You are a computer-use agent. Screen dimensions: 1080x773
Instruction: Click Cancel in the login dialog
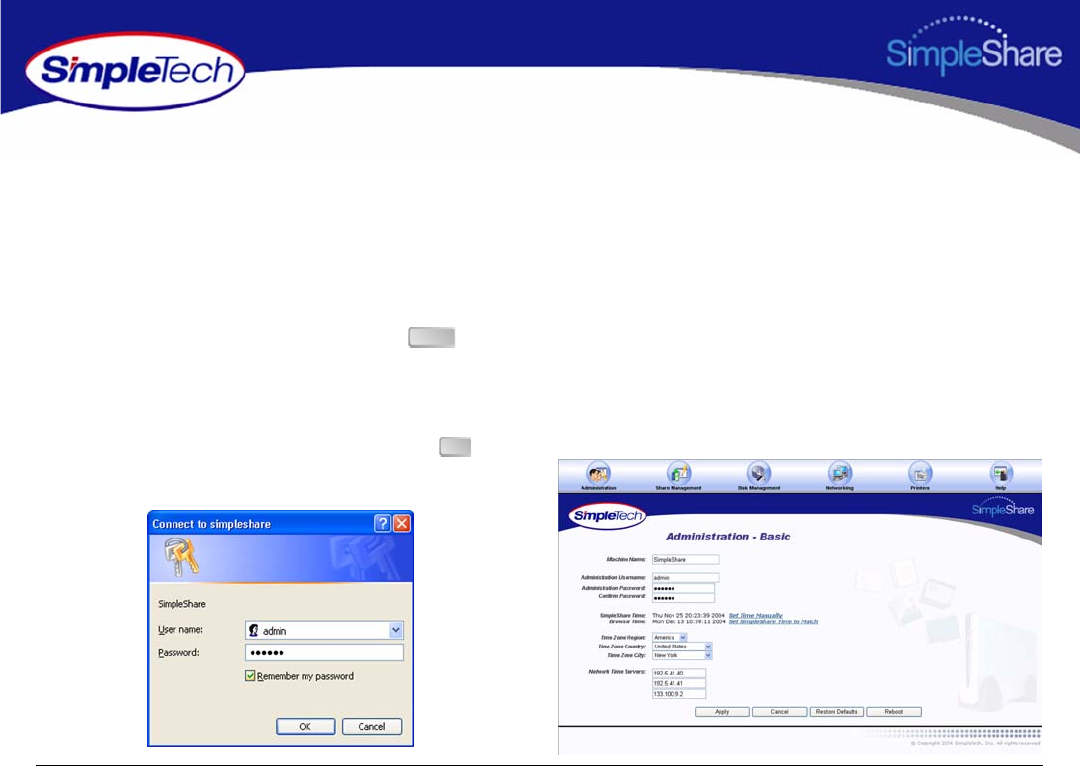pos(372,726)
